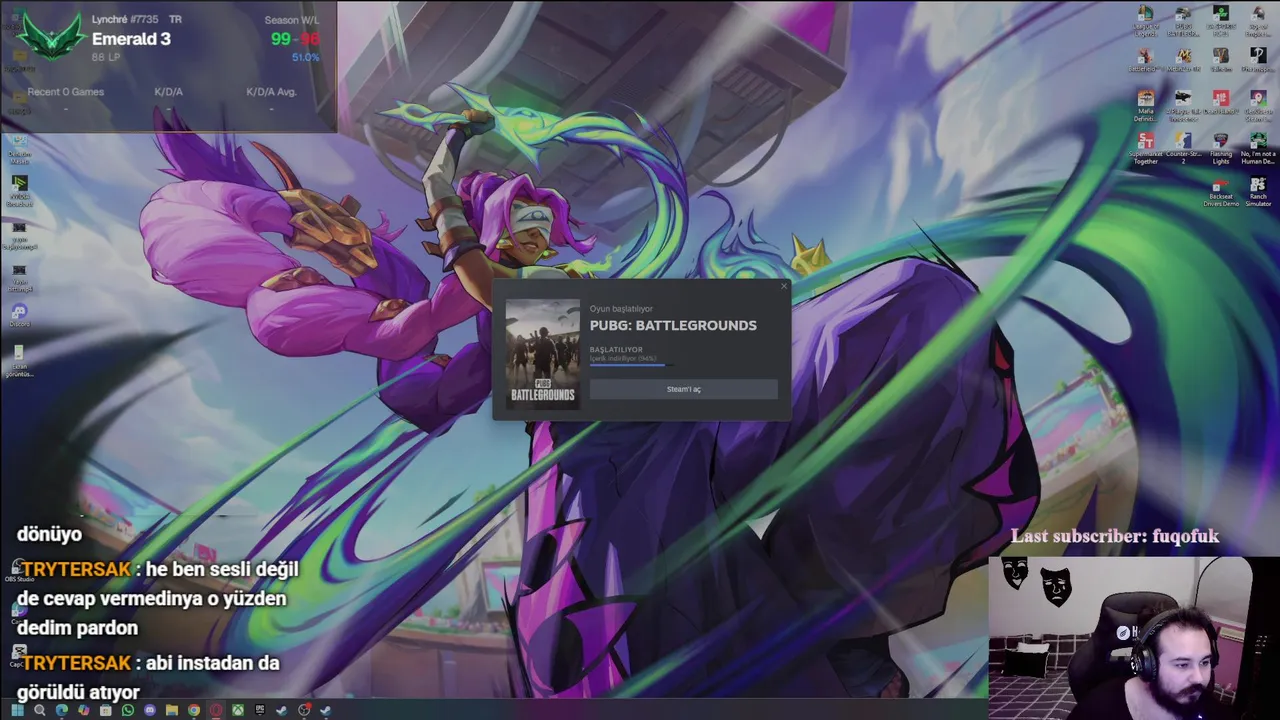The image size is (1280, 720).
Task: Close the PUBG launch dialog
Action: (x=783, y=287)
